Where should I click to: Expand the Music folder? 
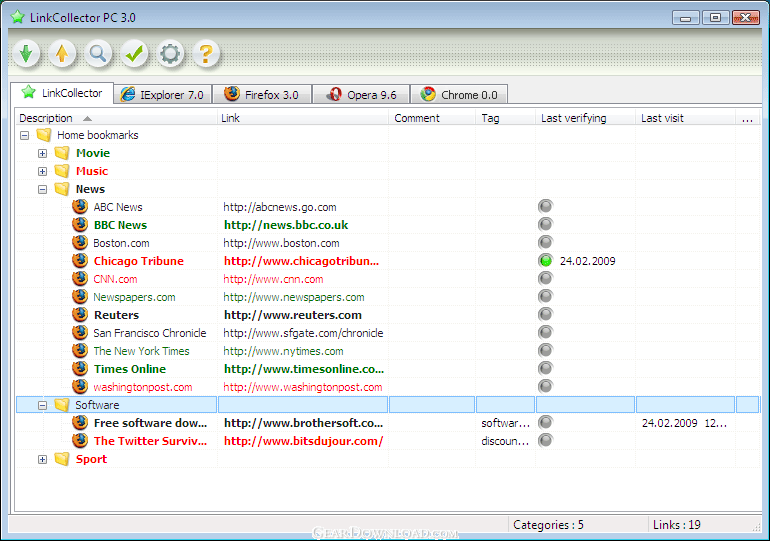click(43, 171)
